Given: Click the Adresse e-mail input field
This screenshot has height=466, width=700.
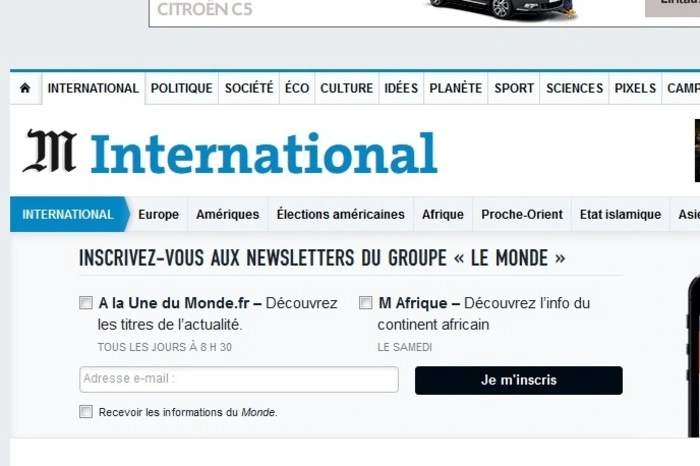Looking at the screenshot, I should pyautogui.click(x=239, y=379).
